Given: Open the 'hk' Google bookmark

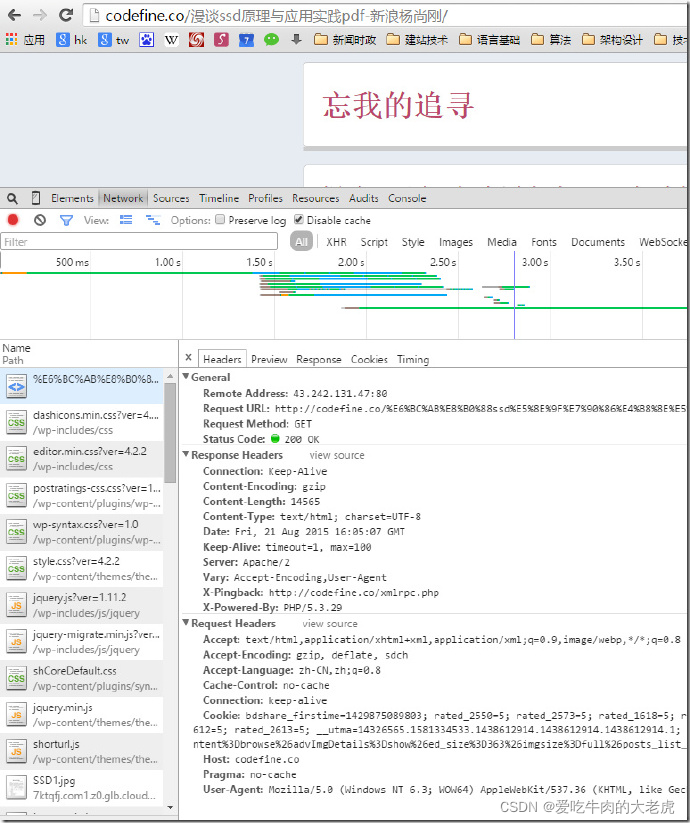Looking at the screenshot, I should [72, 39].
